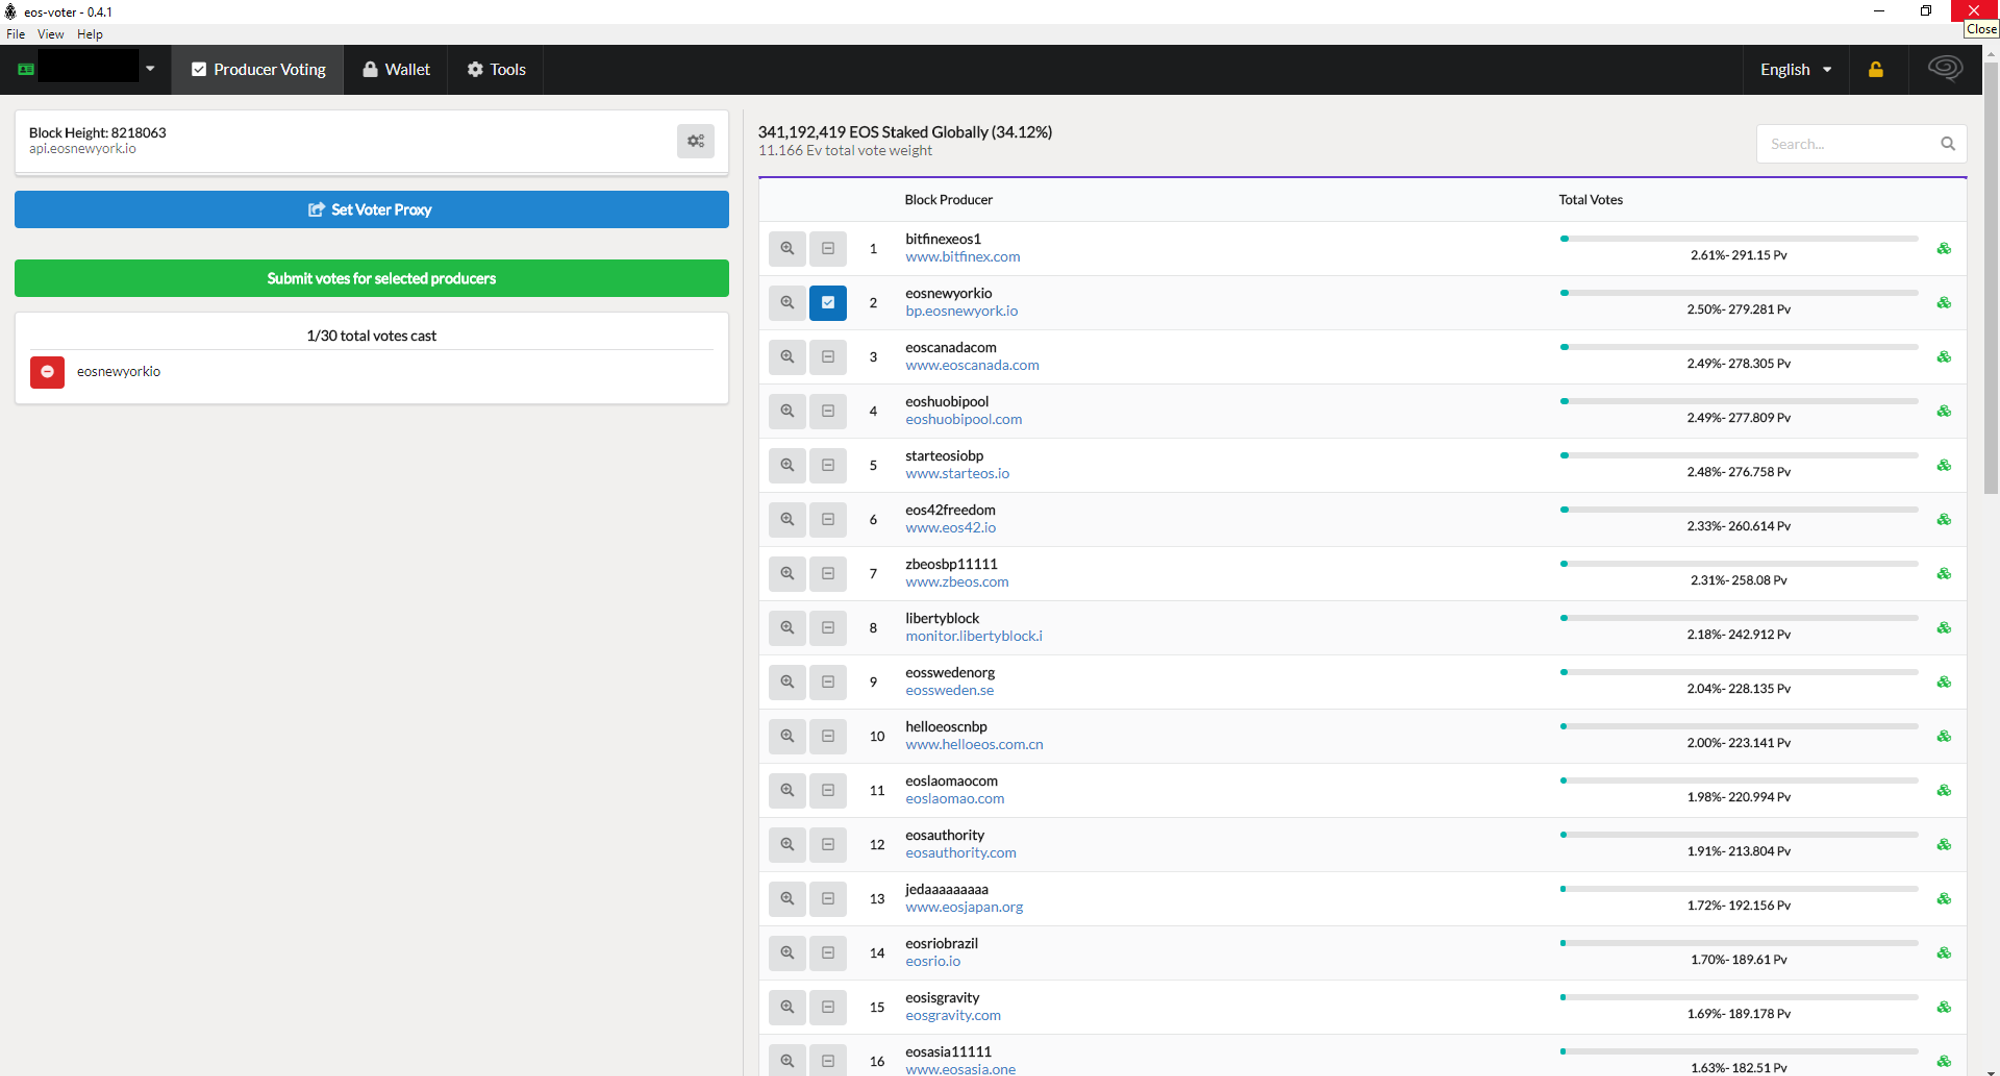This screenshot has height=1076, width=2000.
Task: Click eoshuobipool vote progress bar
Action: [x=1739, y=401]
